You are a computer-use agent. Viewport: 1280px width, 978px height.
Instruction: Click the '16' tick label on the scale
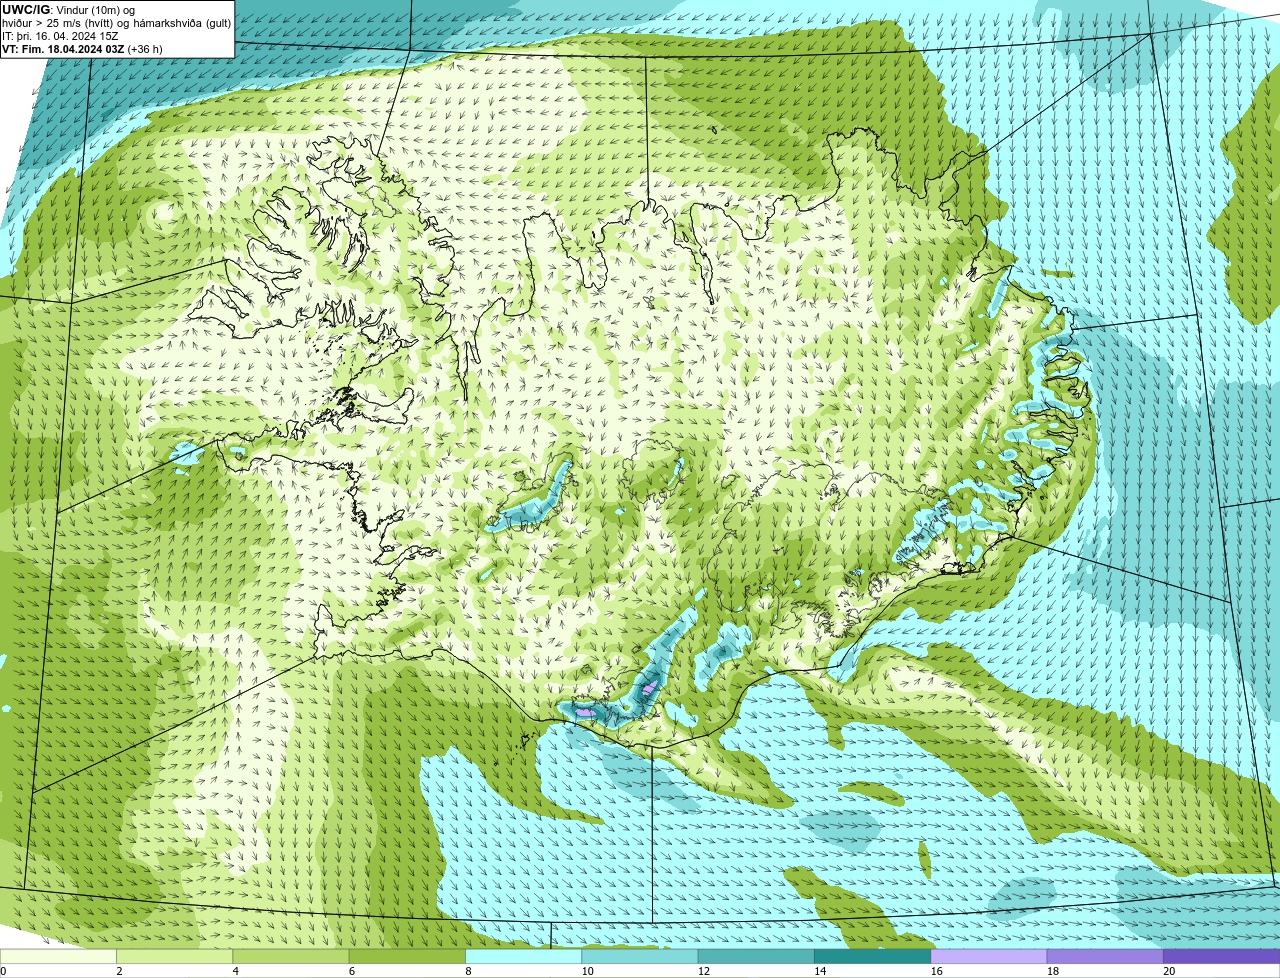937,971
